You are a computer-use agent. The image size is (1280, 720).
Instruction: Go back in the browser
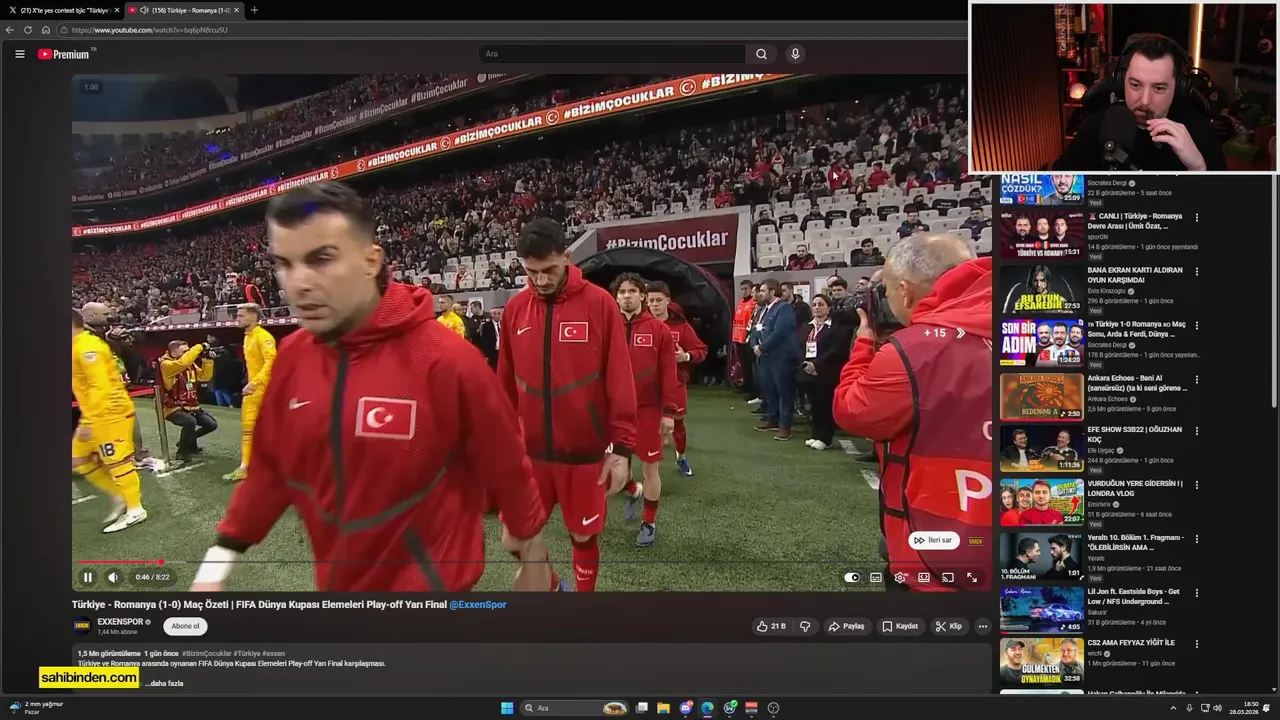(10, 30)
